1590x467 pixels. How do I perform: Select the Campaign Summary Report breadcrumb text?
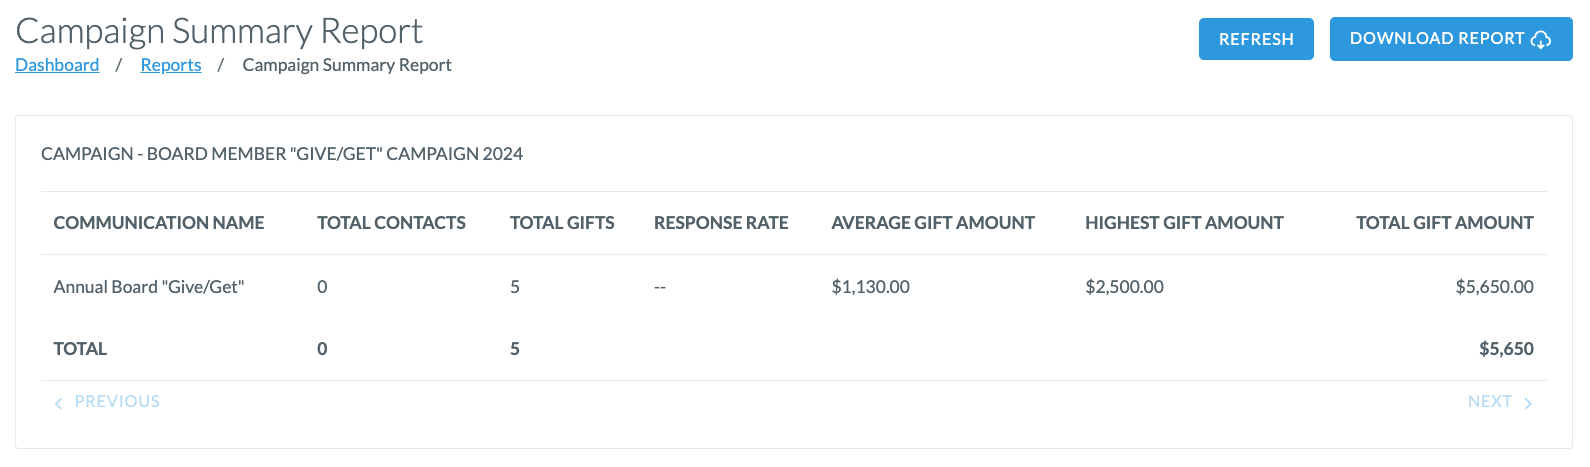pyautogui.click(x=347, y=65)
